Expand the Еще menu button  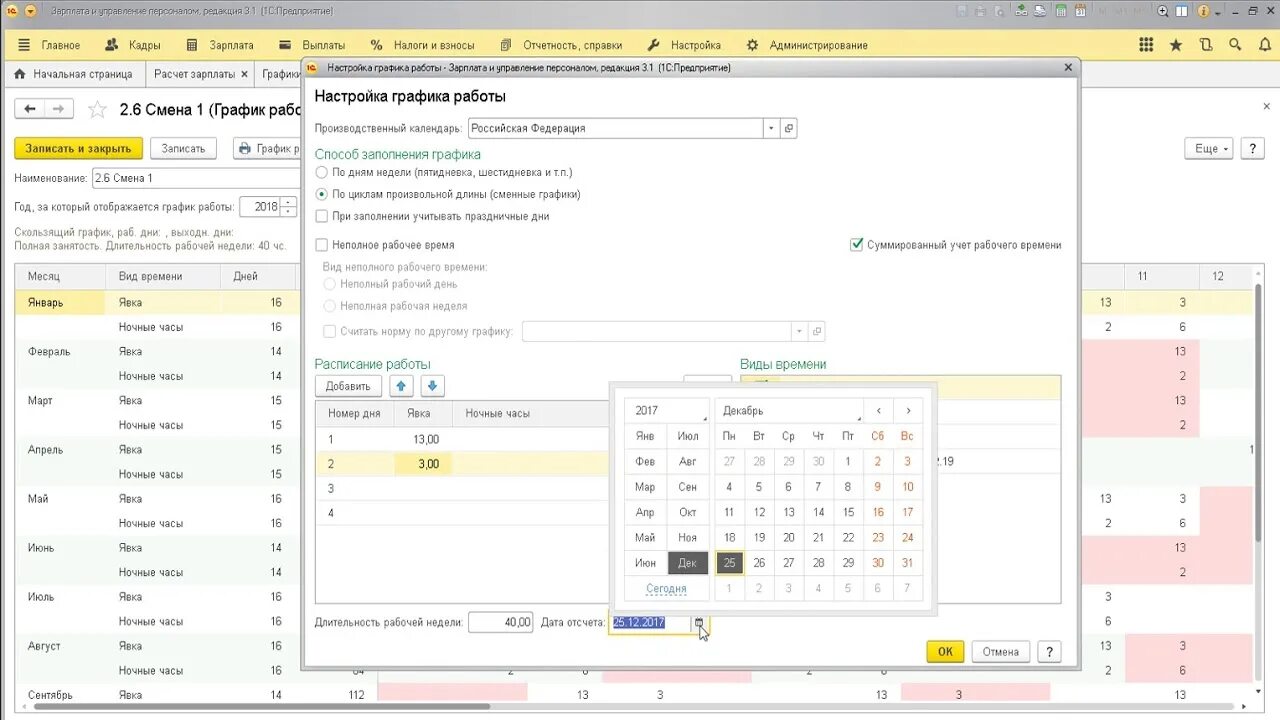(x=1211, y=148)
